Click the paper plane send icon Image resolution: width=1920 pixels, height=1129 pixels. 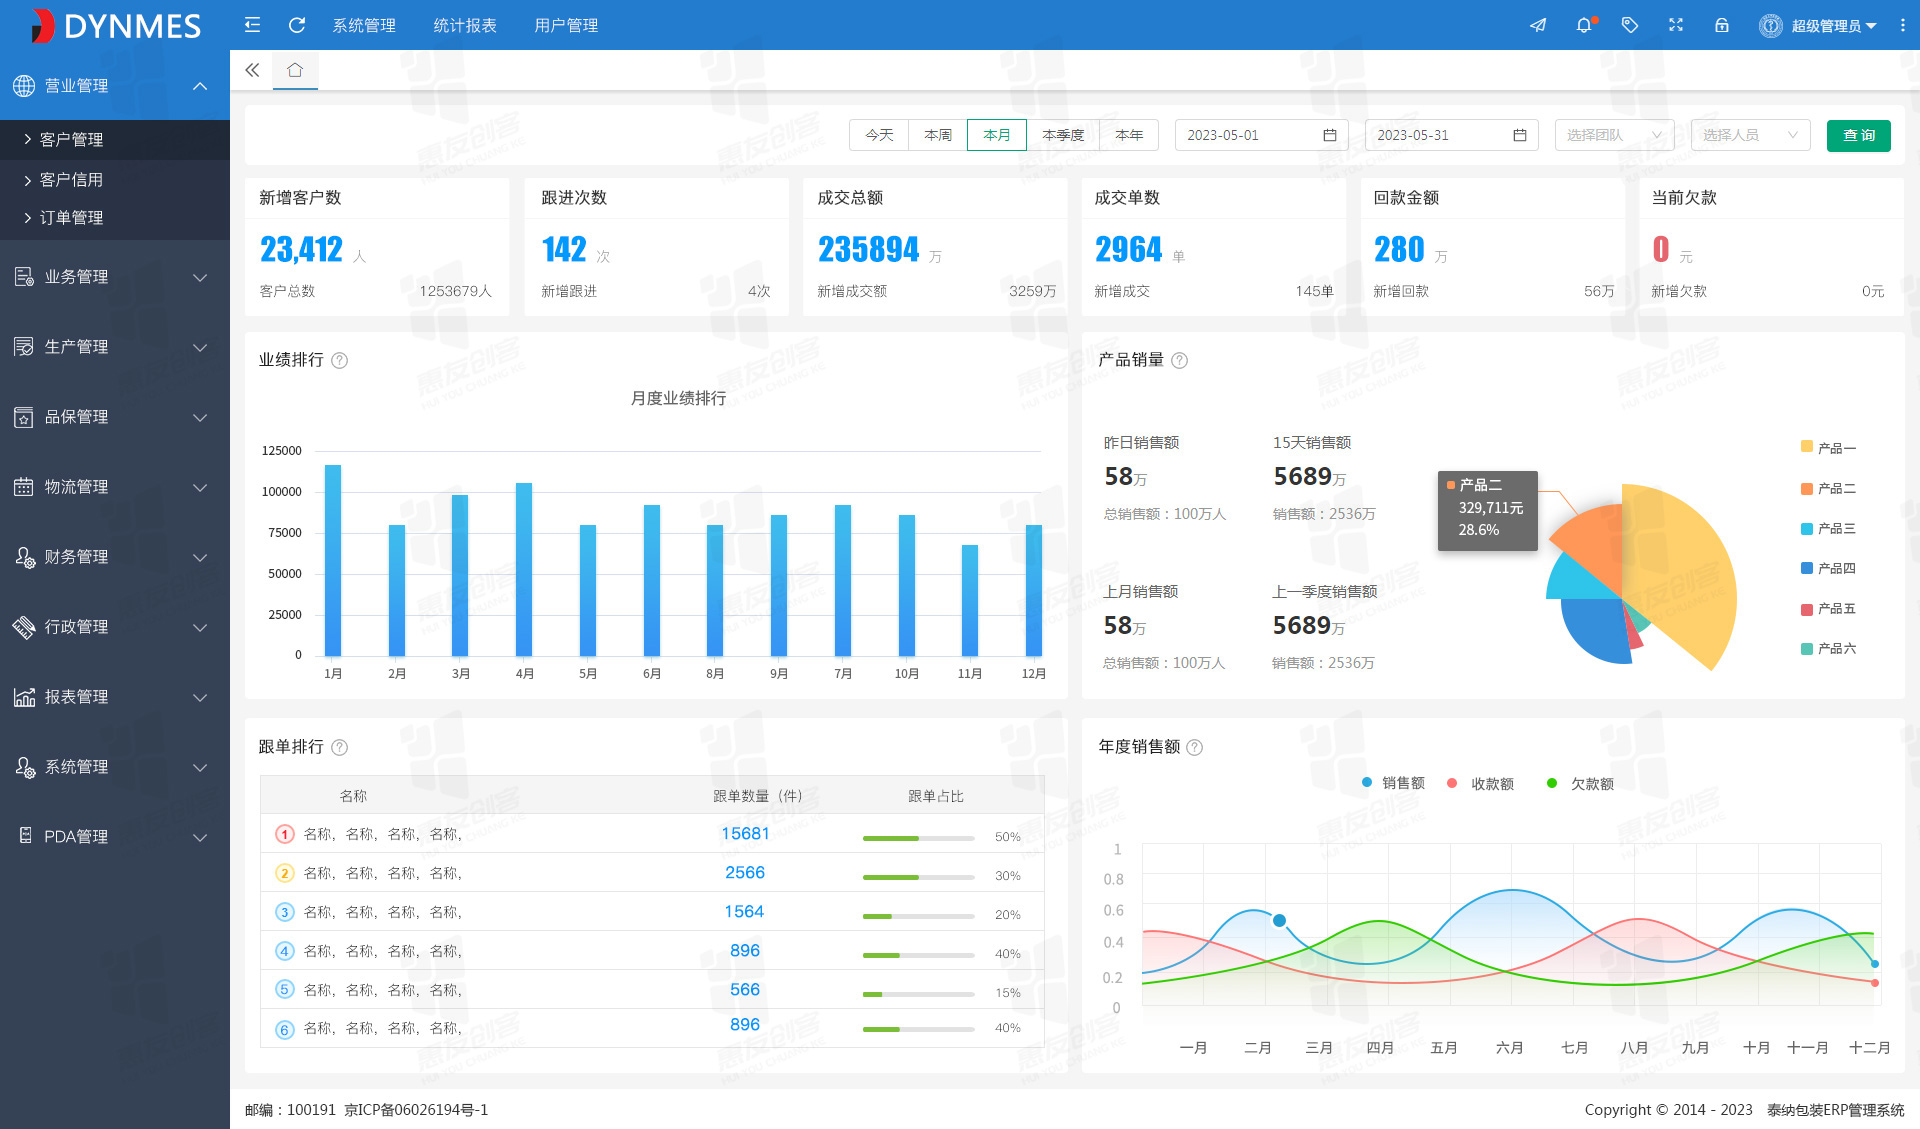1538,25
